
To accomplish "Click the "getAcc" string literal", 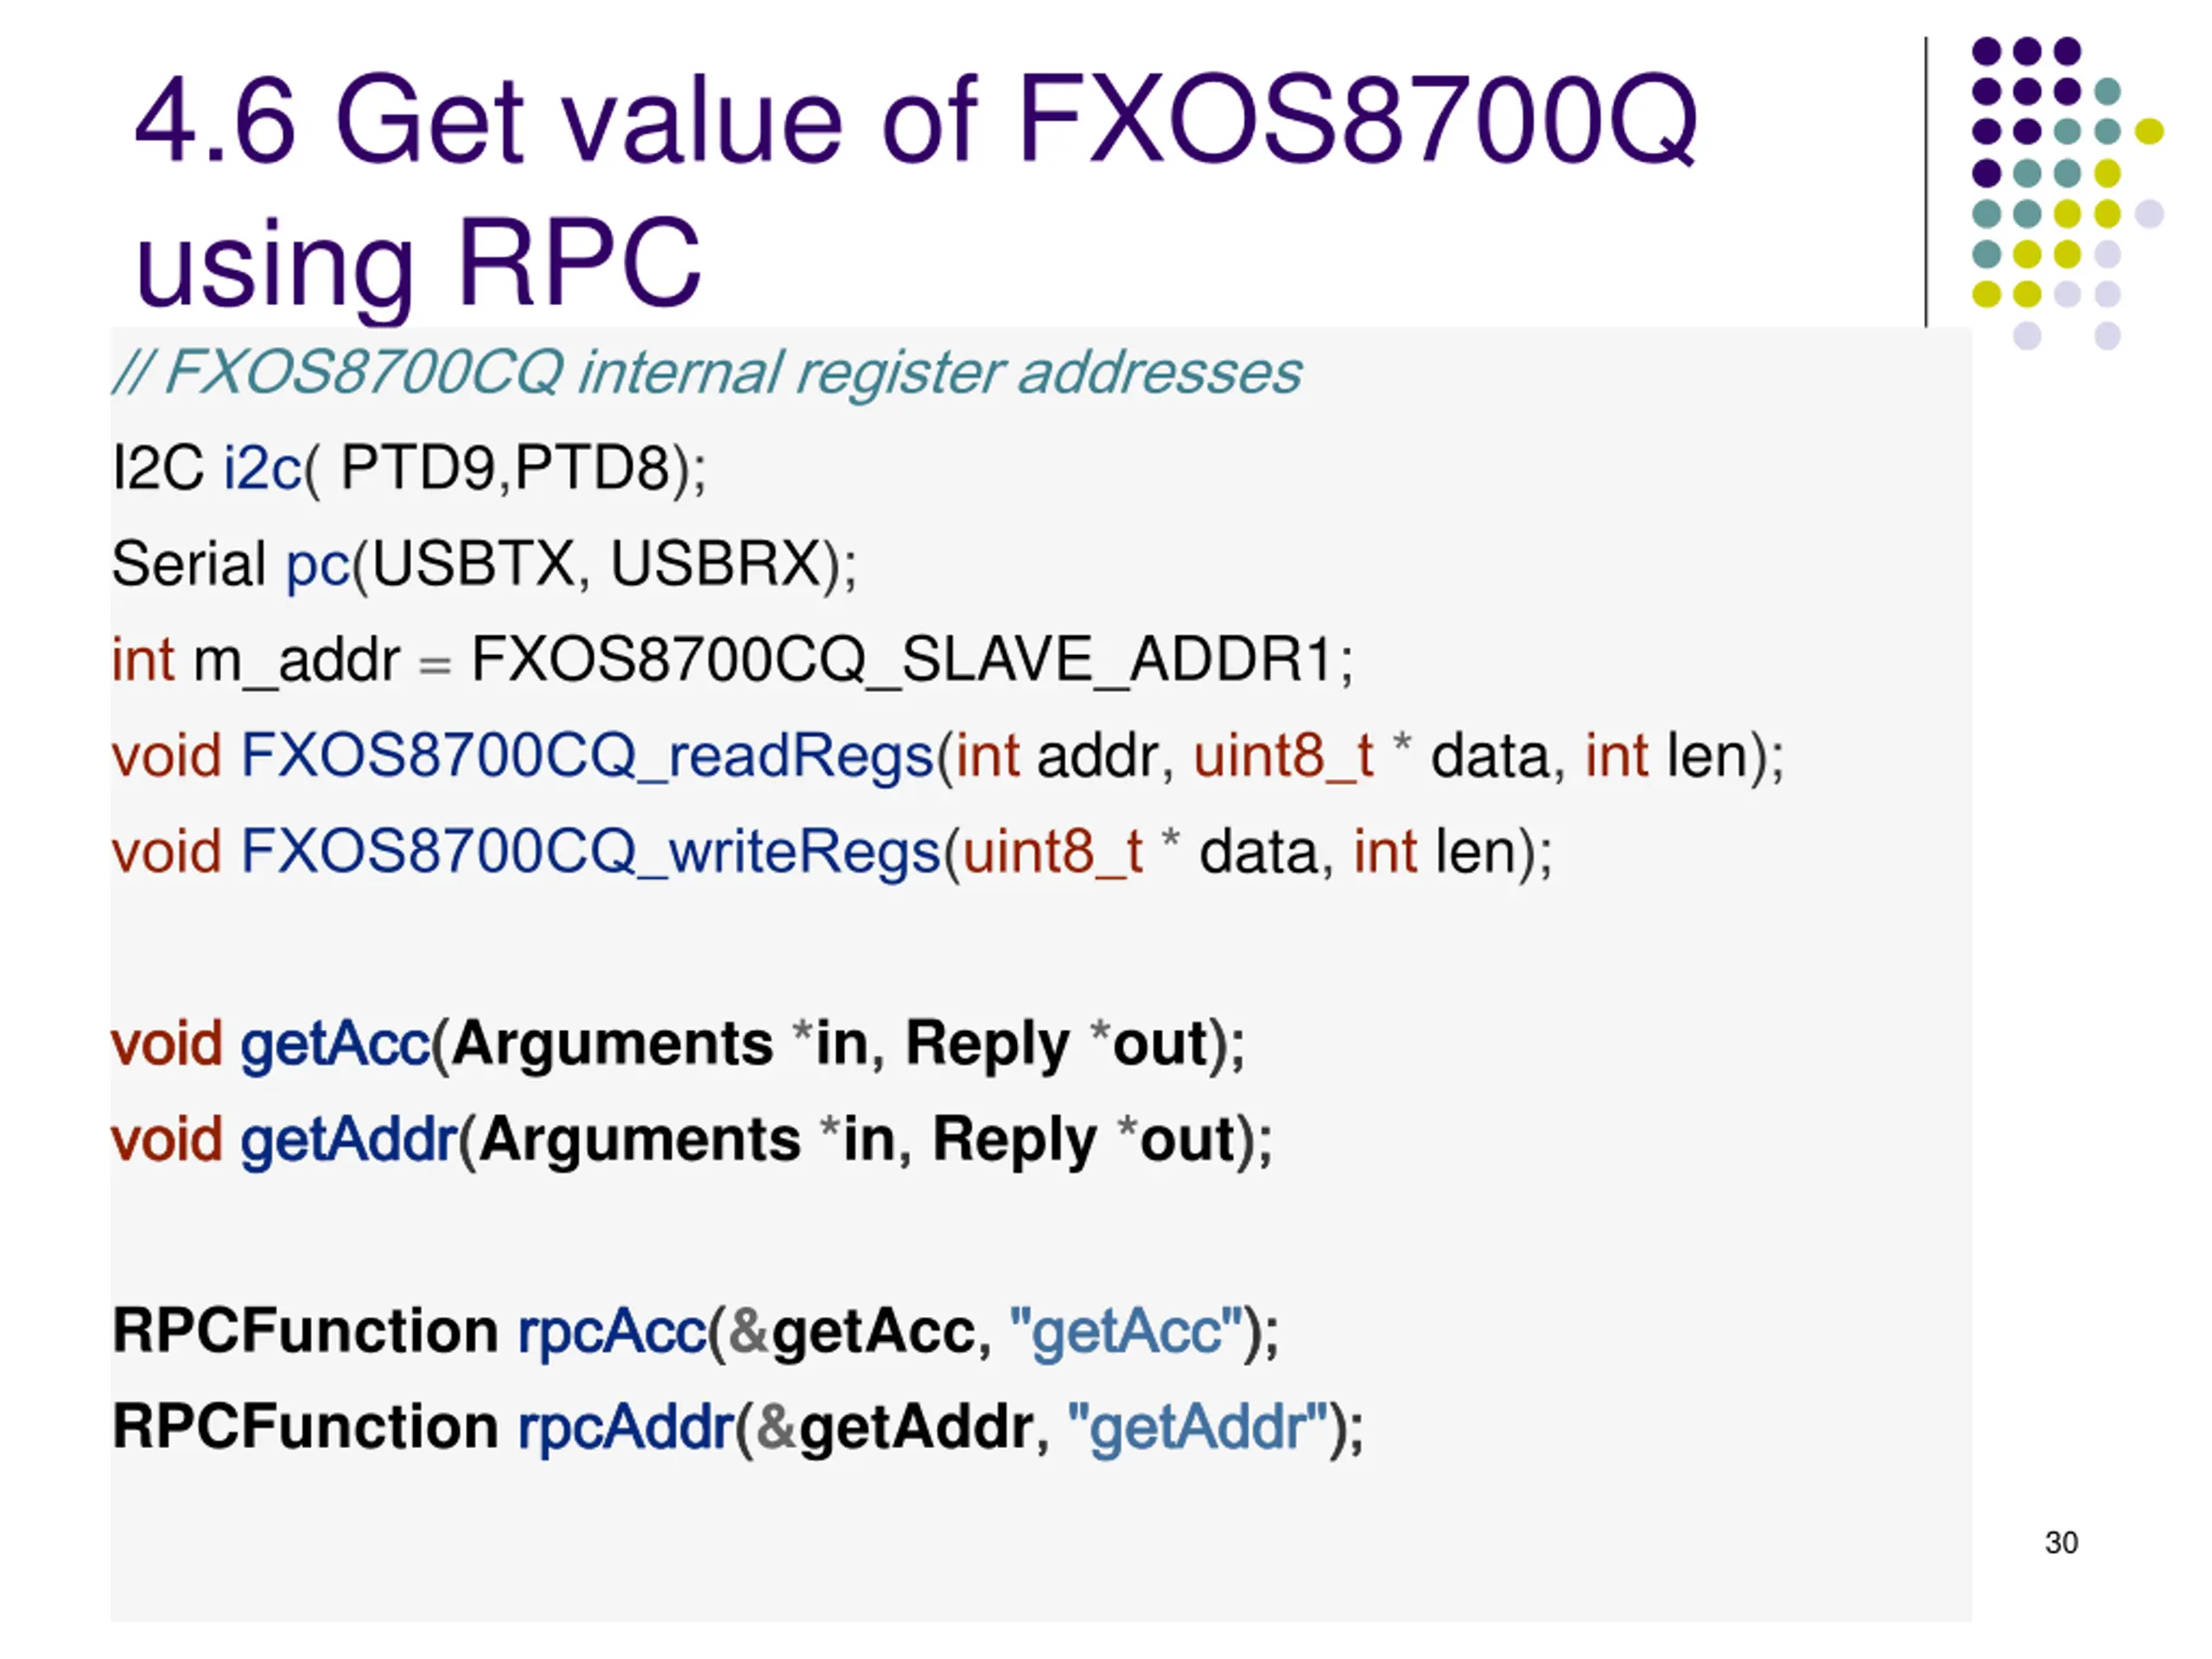I will (x=1126, y=1330).
